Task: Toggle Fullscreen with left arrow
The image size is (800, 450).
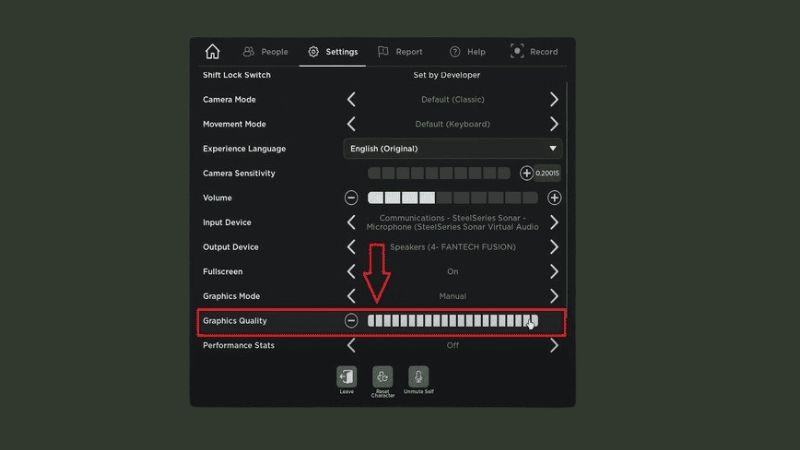Action: pyautogui.click(x=351, y=271)
